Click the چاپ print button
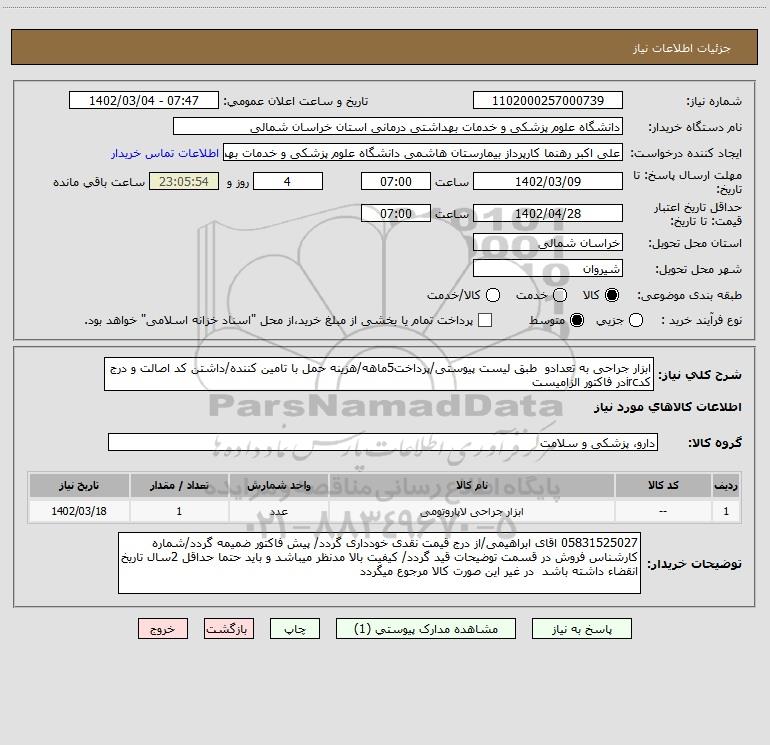 pos(295,629)
